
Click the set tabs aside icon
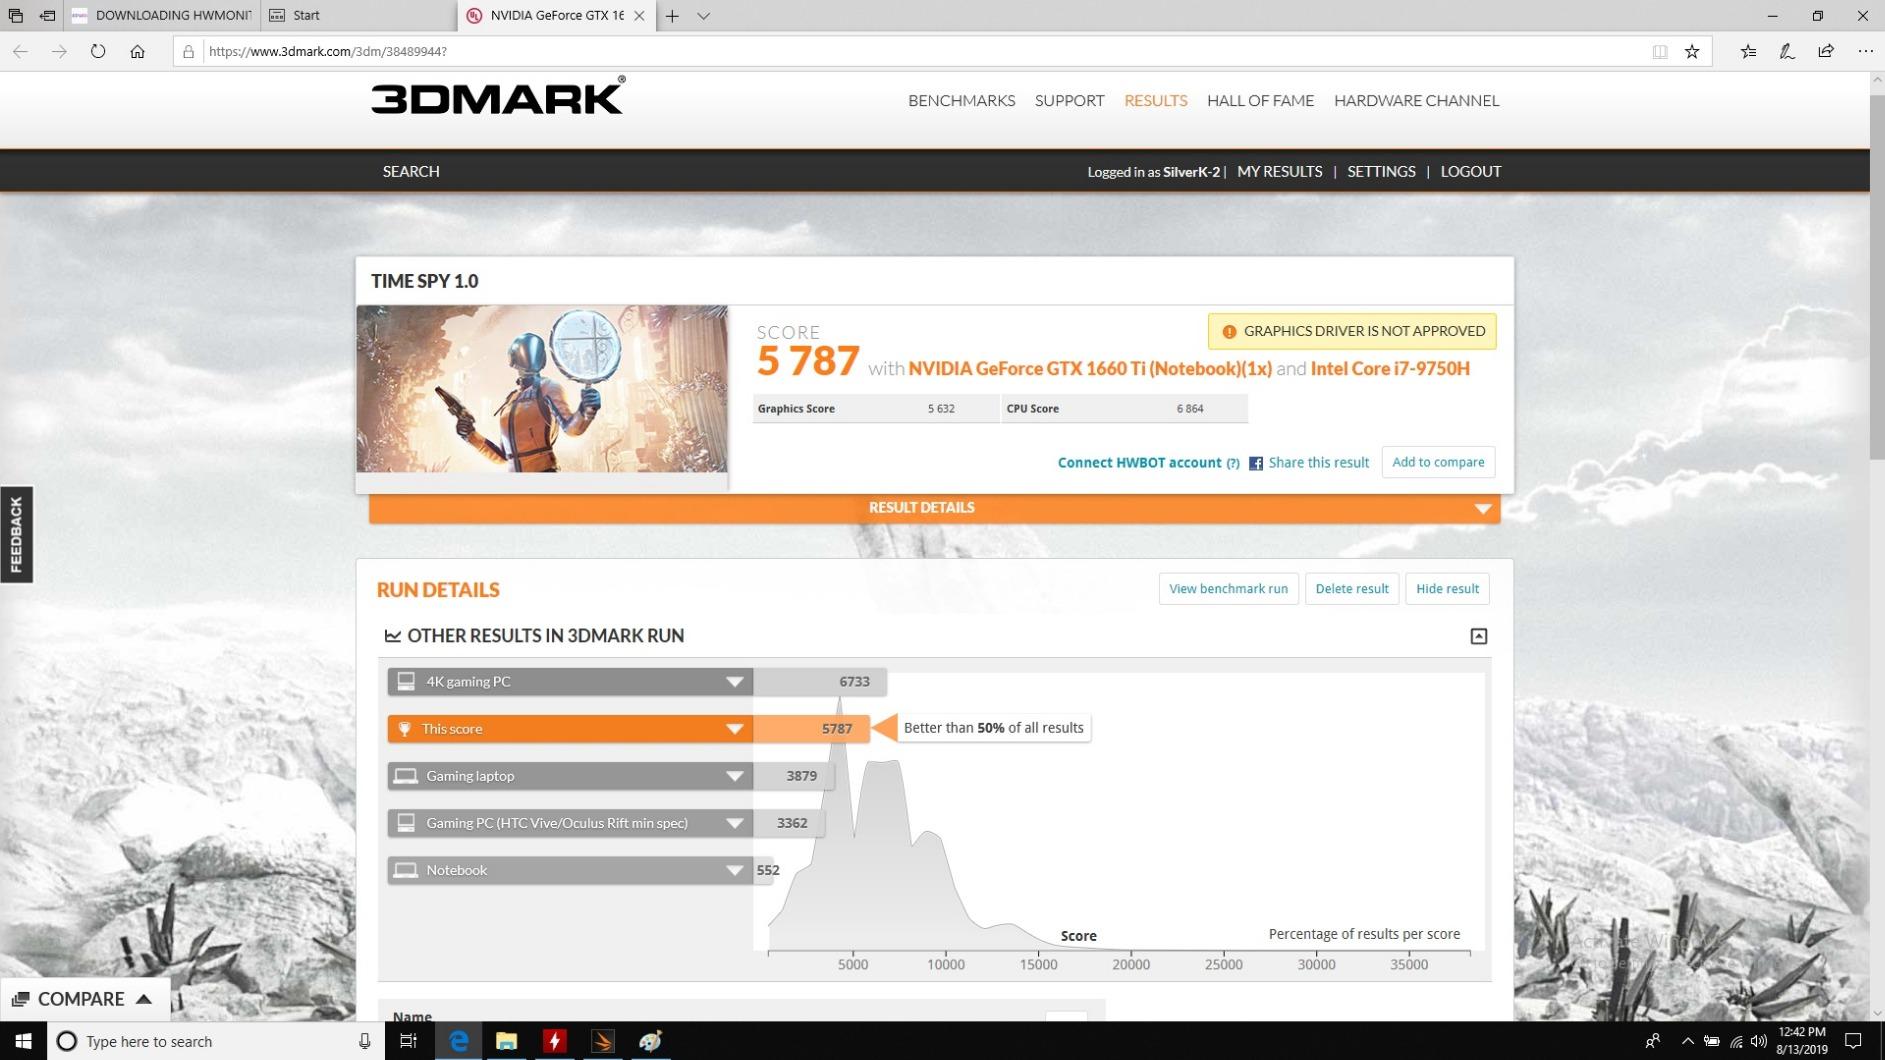coord(47,15)
